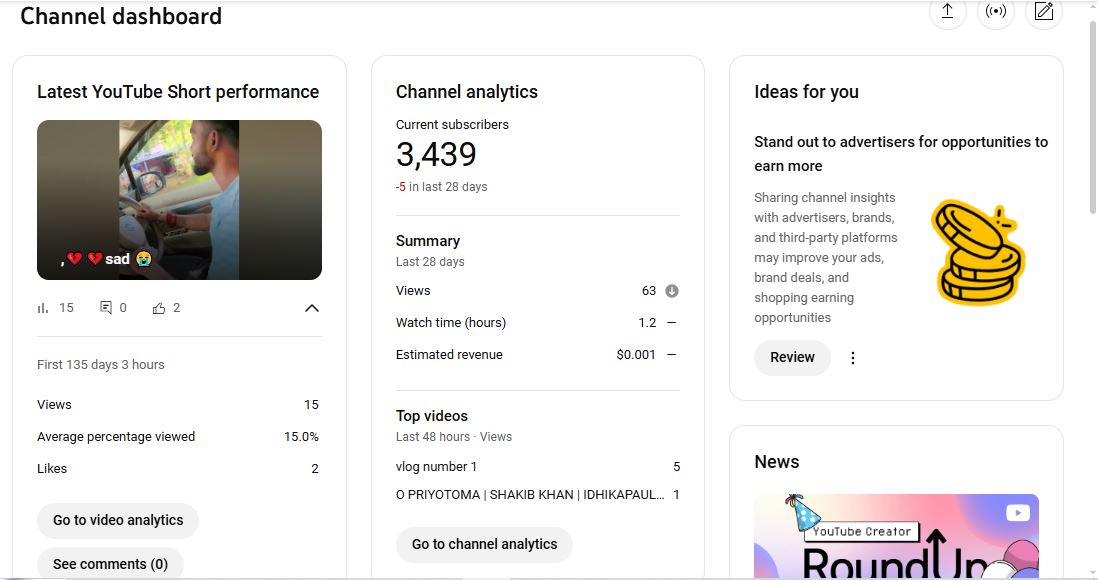This screenshot has width=1098, height=580.
Task: Click the Summary heading
Action: (x=428, y=241)
